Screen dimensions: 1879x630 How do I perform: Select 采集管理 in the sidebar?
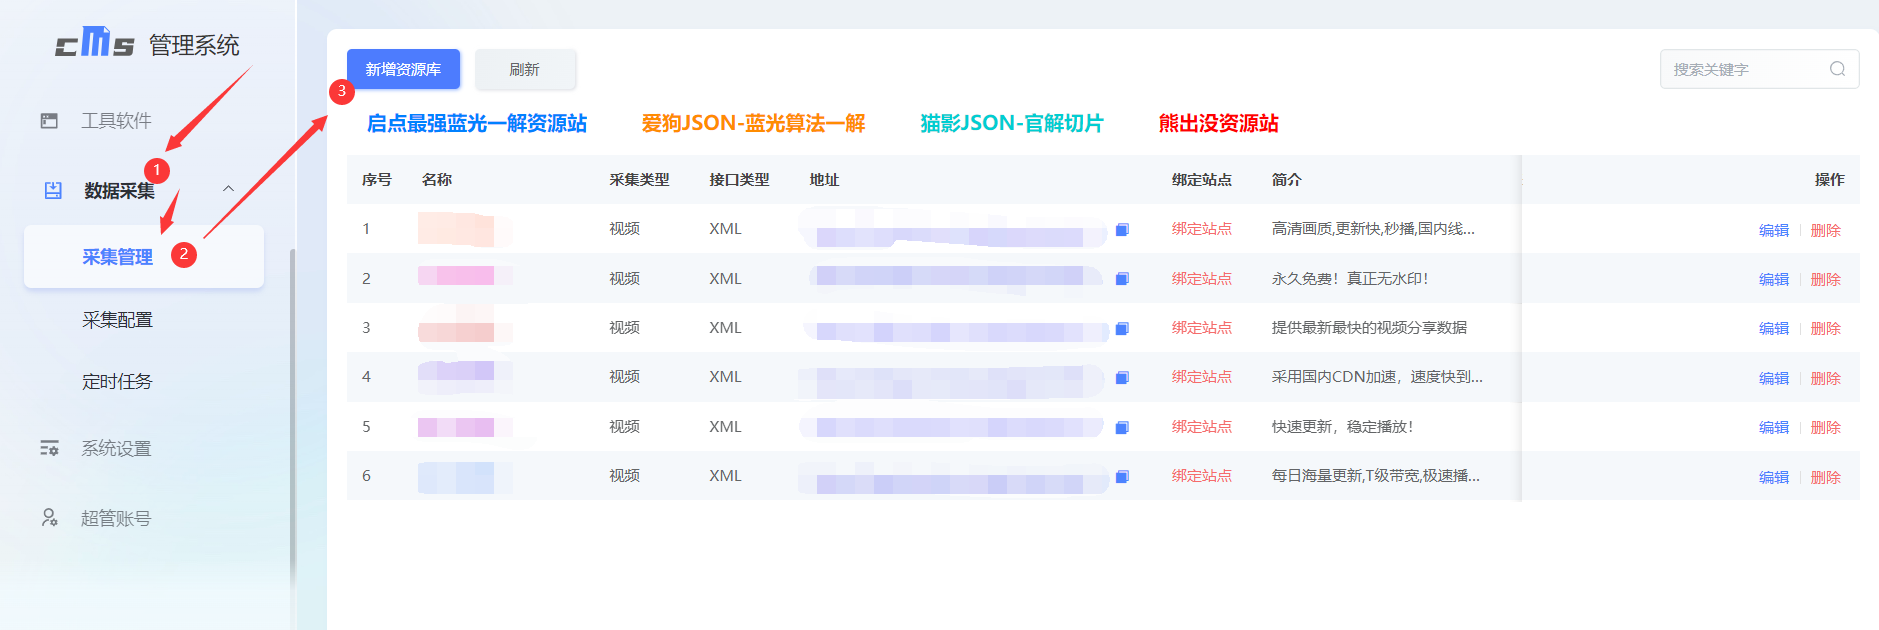117,257
